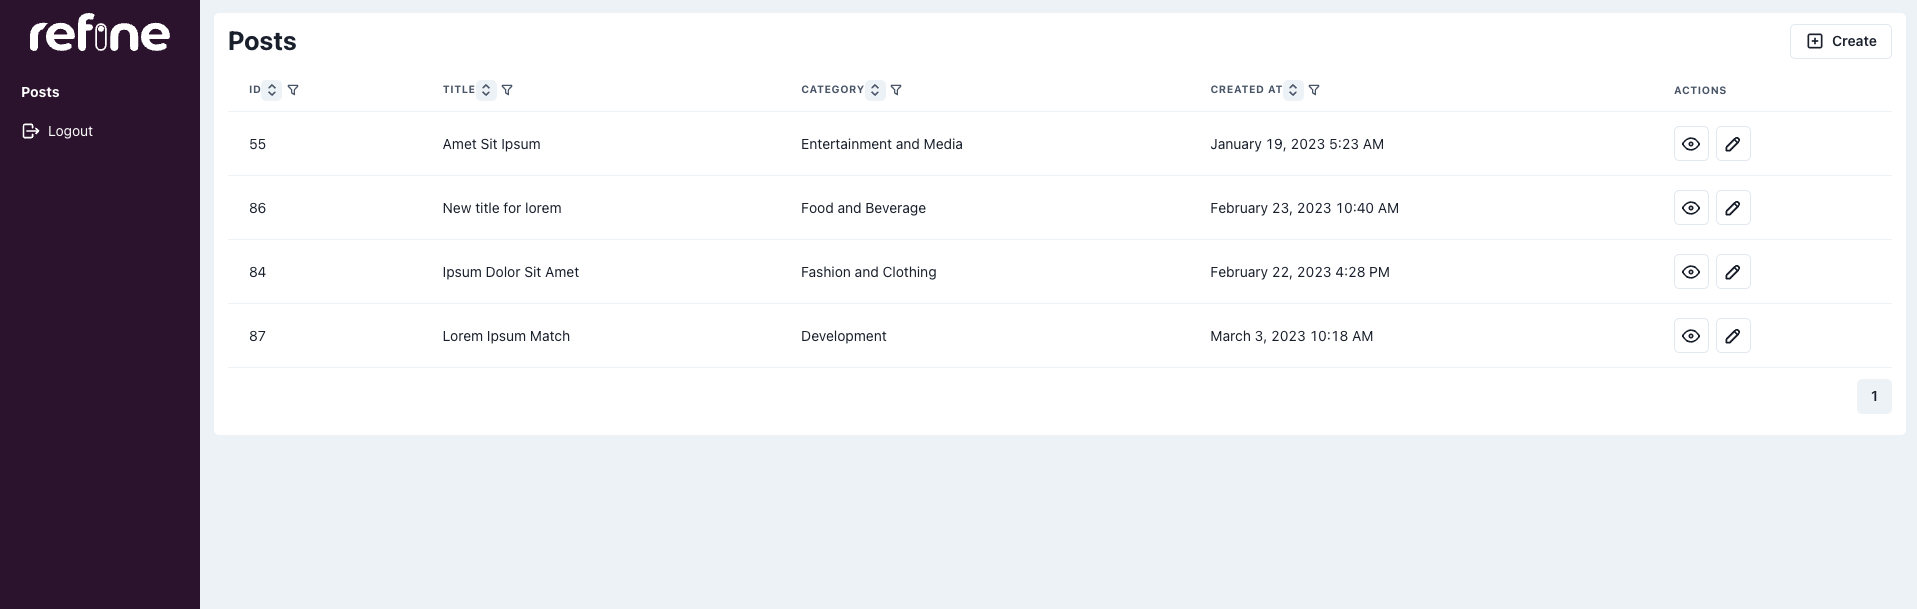1917x609 pixels.
Task: Click the 'CATEGORY' column header label
Action: click(x=832, y=90)
